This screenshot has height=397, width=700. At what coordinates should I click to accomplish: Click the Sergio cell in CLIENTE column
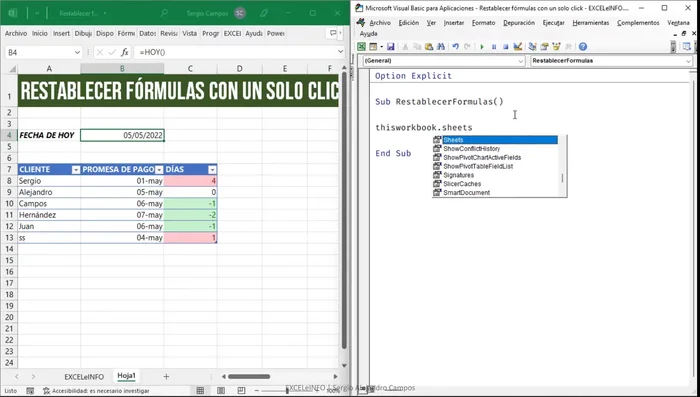point(49,181)
